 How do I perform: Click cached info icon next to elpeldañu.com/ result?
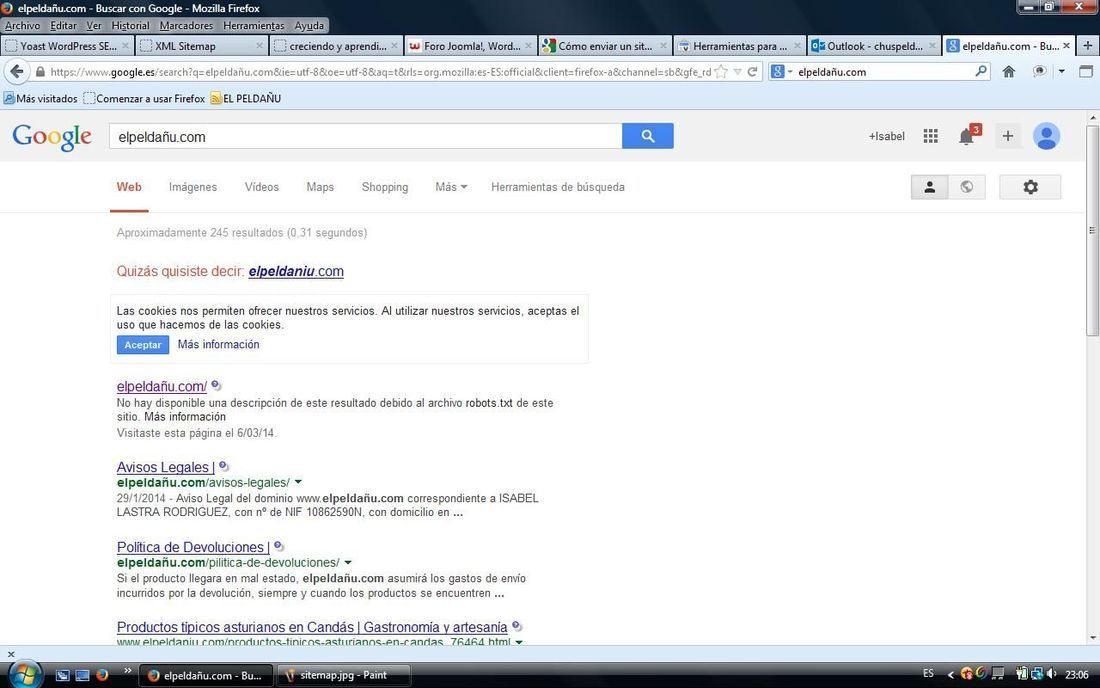216,385
